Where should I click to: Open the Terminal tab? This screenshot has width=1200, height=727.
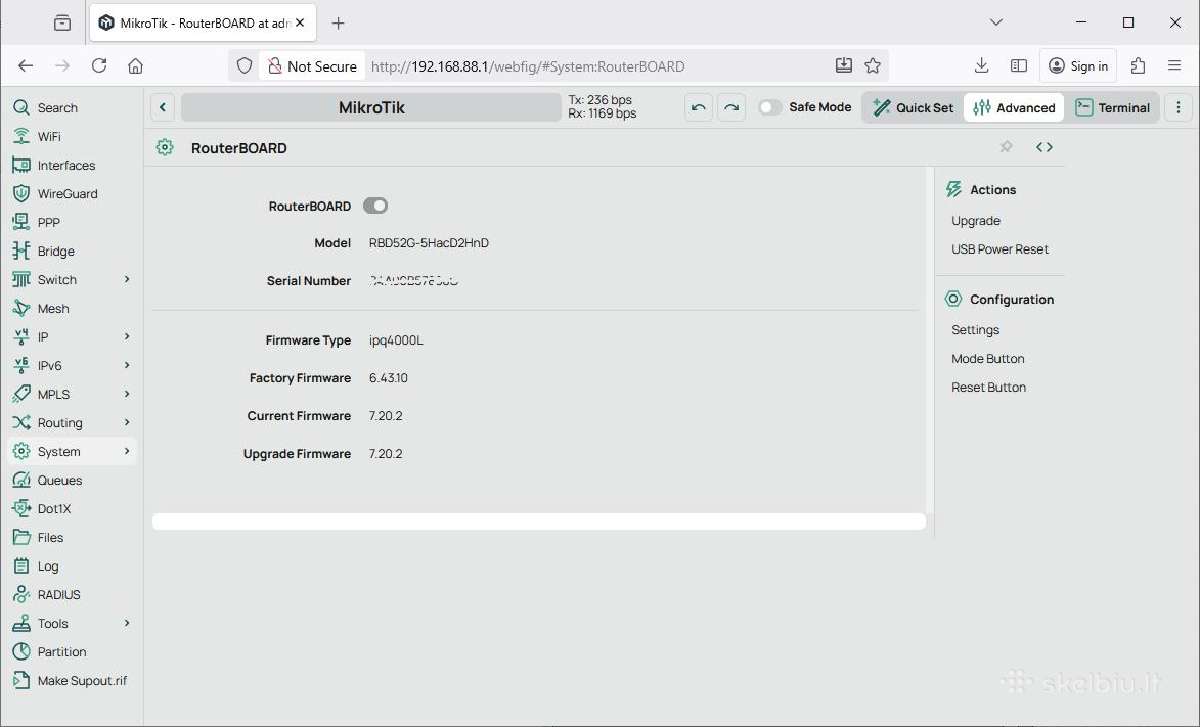tap(1113, 108)
